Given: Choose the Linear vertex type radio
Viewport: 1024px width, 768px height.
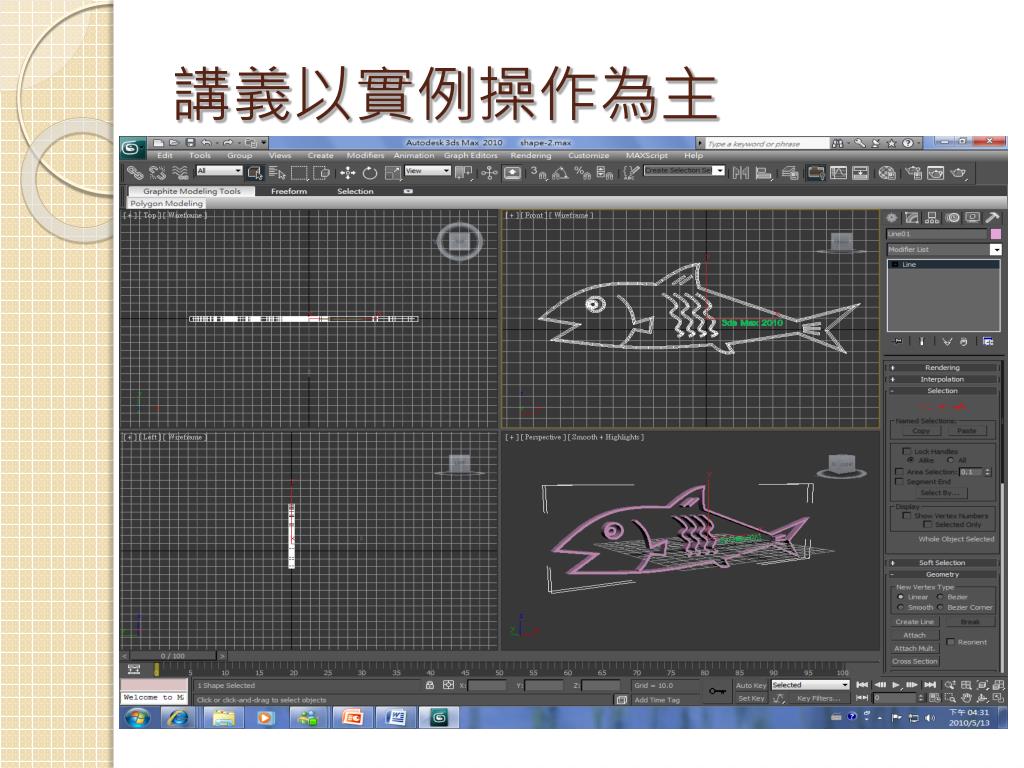Looking at the screenshot, I should (901, 597).
